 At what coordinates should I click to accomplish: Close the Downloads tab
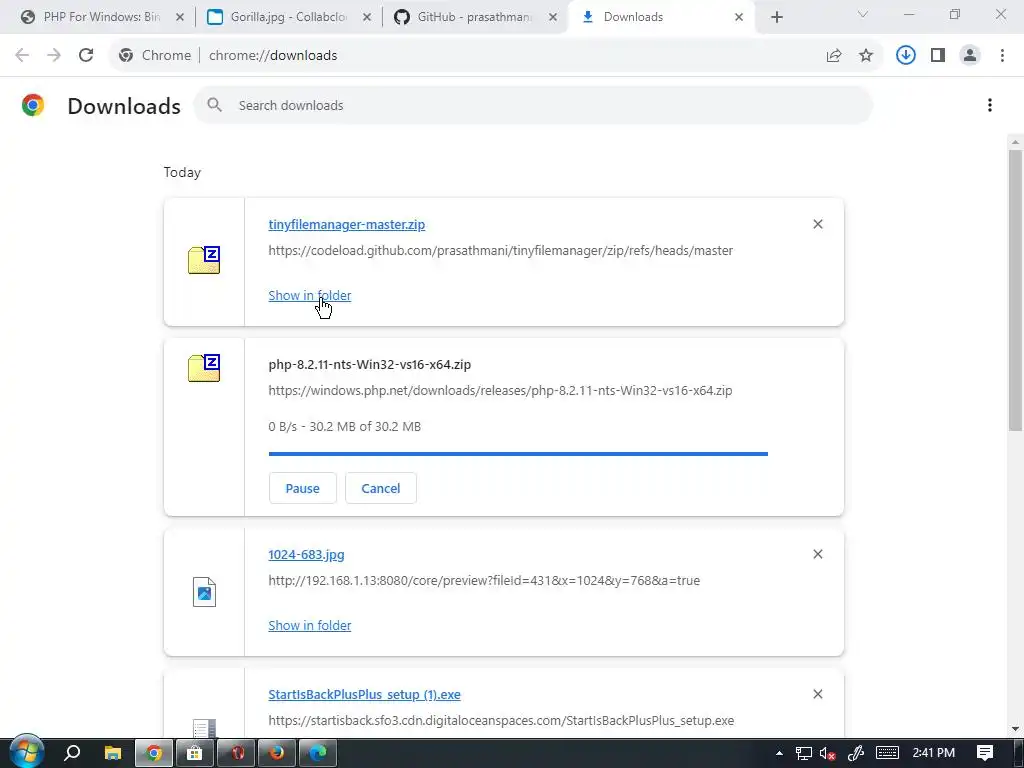739,17
